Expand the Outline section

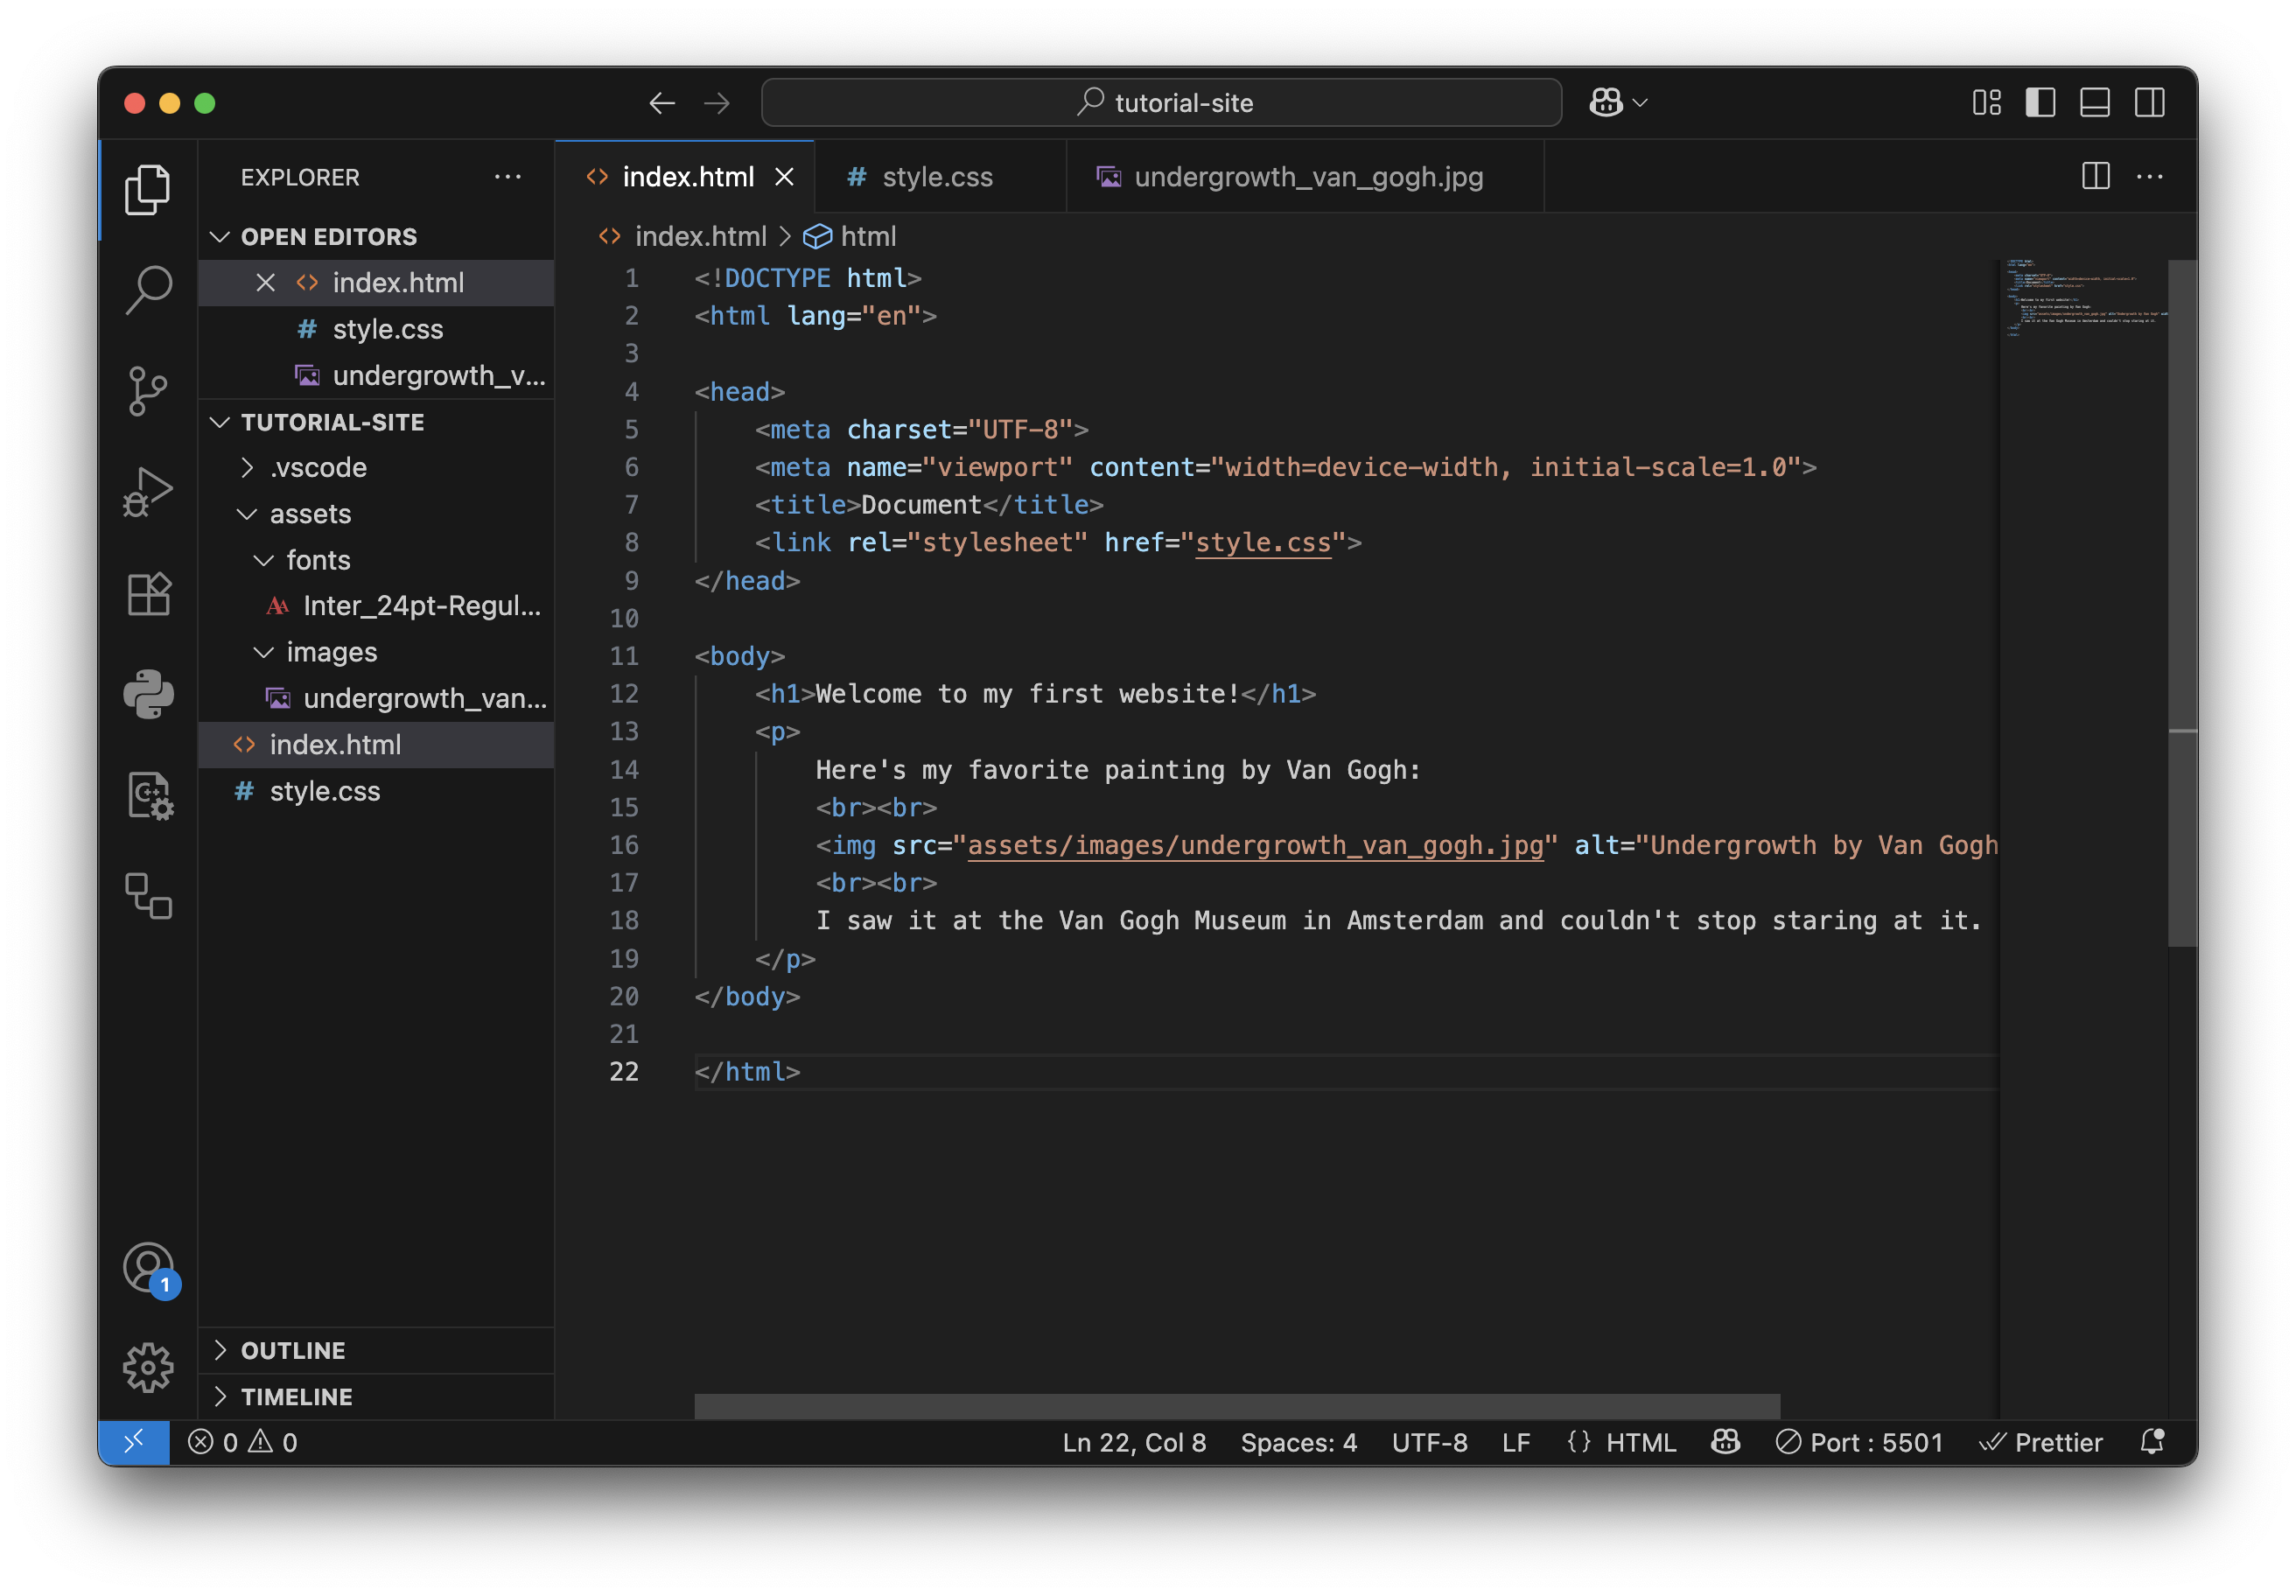[377, 1350]
